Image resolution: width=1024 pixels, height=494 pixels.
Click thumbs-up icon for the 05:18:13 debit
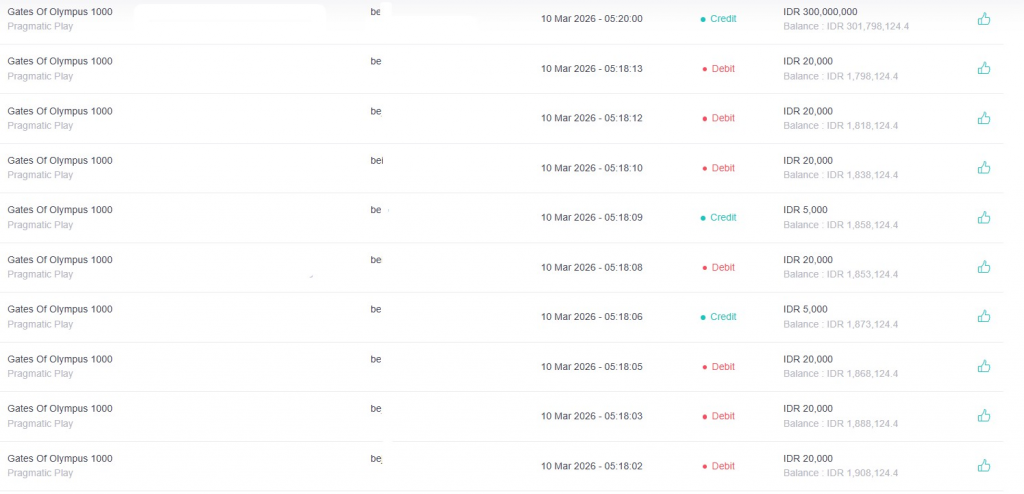pos(984,68)
